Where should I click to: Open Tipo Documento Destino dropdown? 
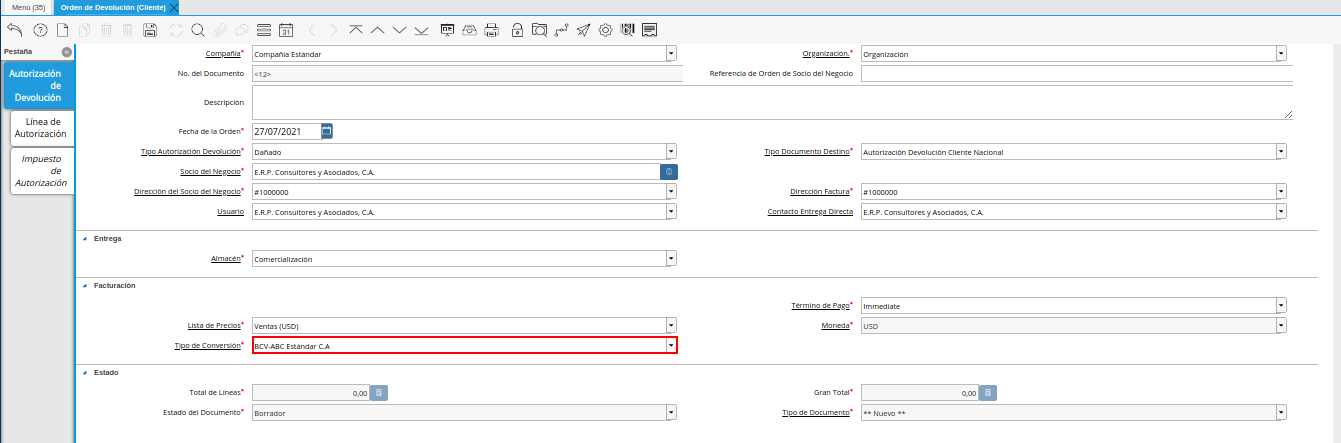click(1281, 152)
